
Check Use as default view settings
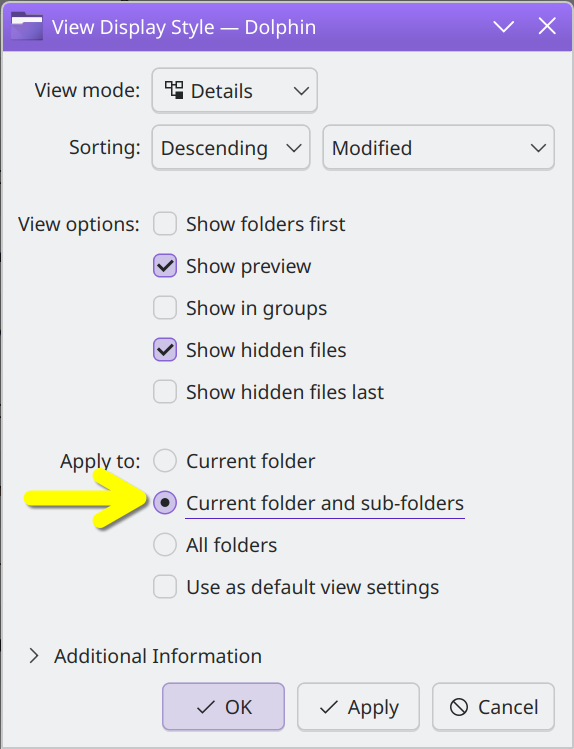tap(165, 587)
